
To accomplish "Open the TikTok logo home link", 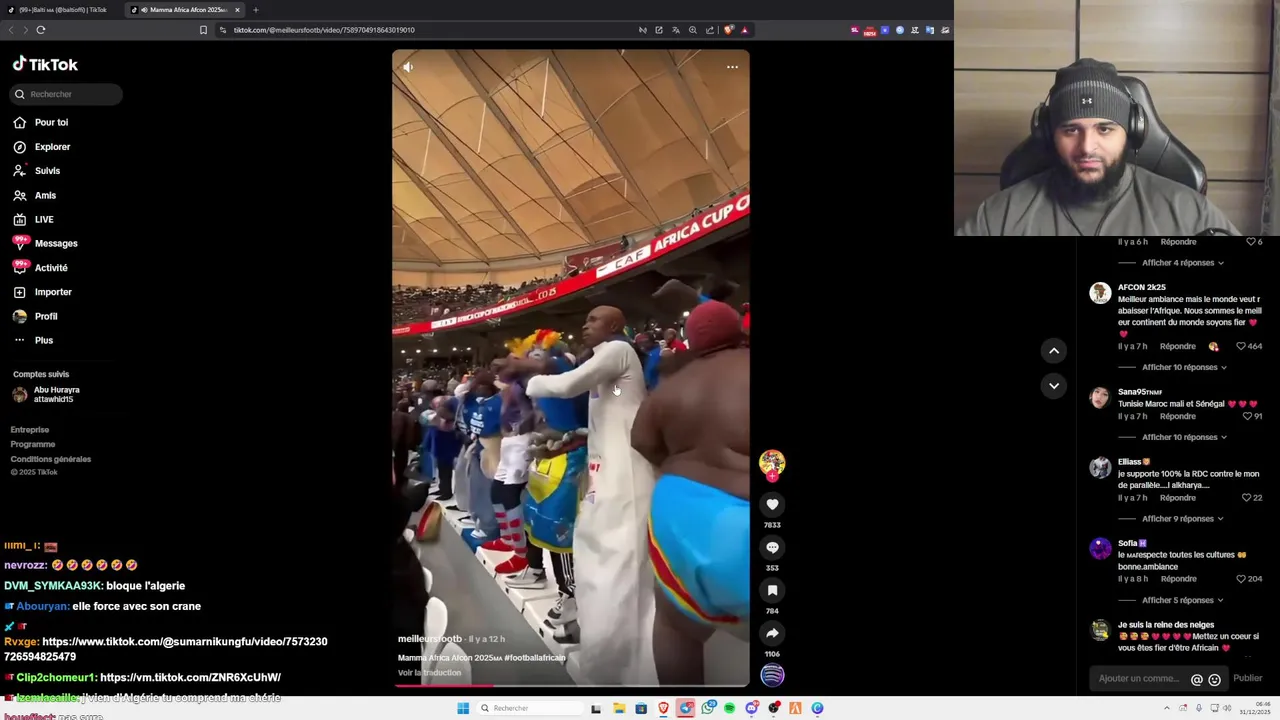I will pyautogui.click(x=45, y=64).
